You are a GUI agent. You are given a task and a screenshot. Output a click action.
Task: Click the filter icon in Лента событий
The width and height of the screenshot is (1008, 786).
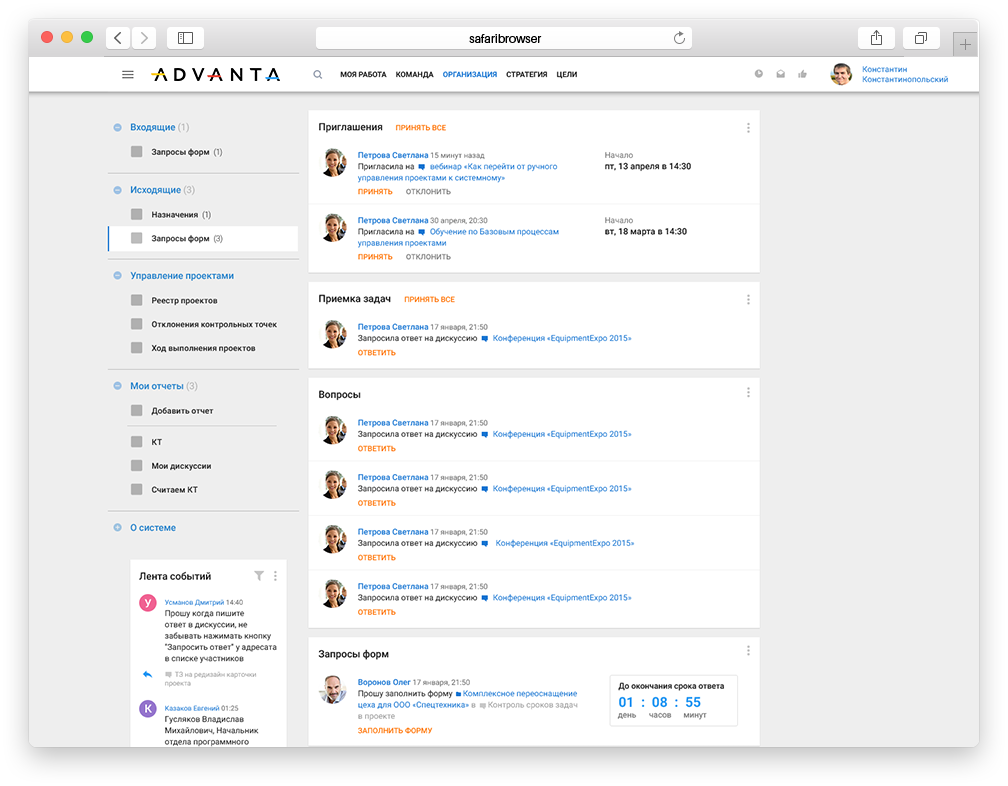click(x=259, y=576)
